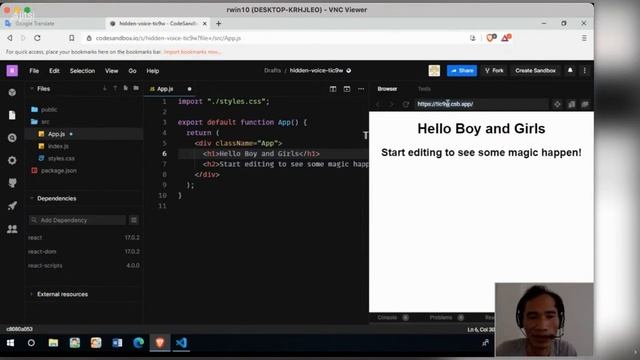The width and height of the screenshot is (640, 360).
Task: Open the Explorer file icon in sidebar
Action: (x=12, y=116)
